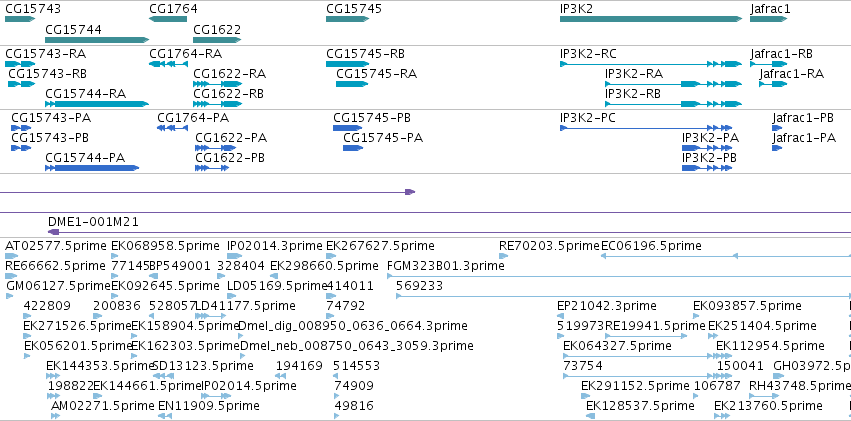Select protein CG1622-PA
This screenshot has width=851, height=421.
(216, 148)
